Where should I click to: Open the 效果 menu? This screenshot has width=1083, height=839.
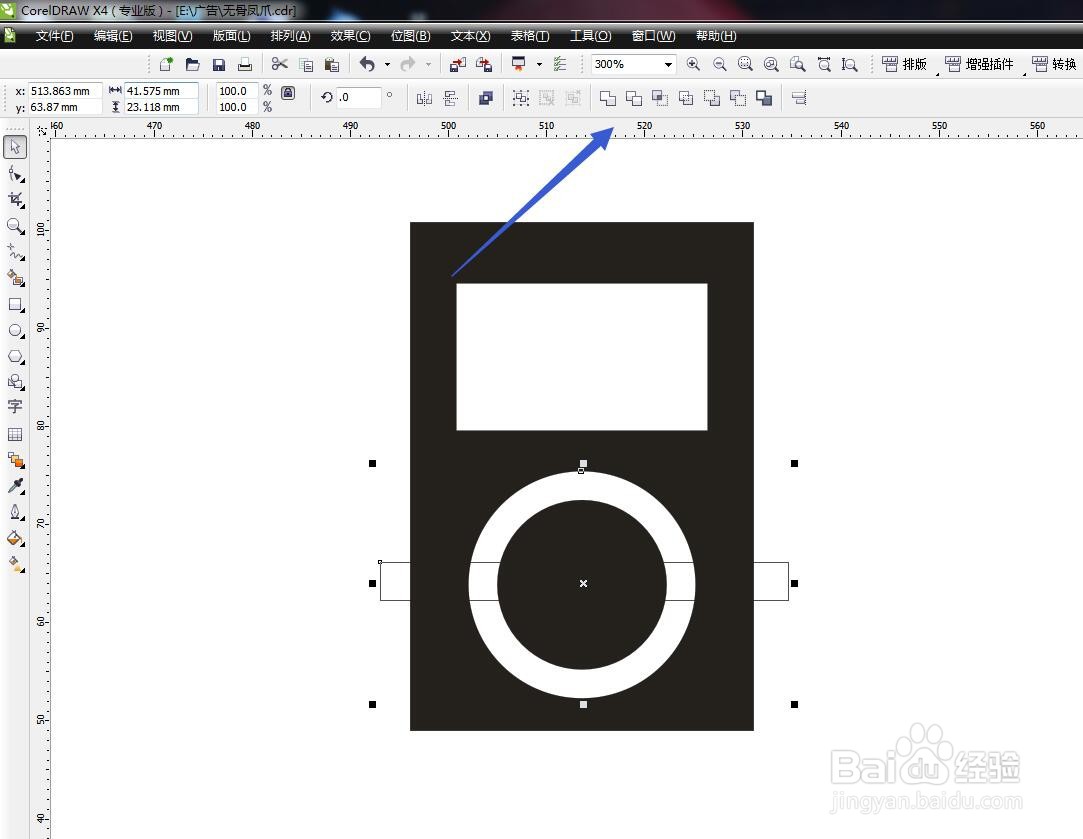pos(349,35)
